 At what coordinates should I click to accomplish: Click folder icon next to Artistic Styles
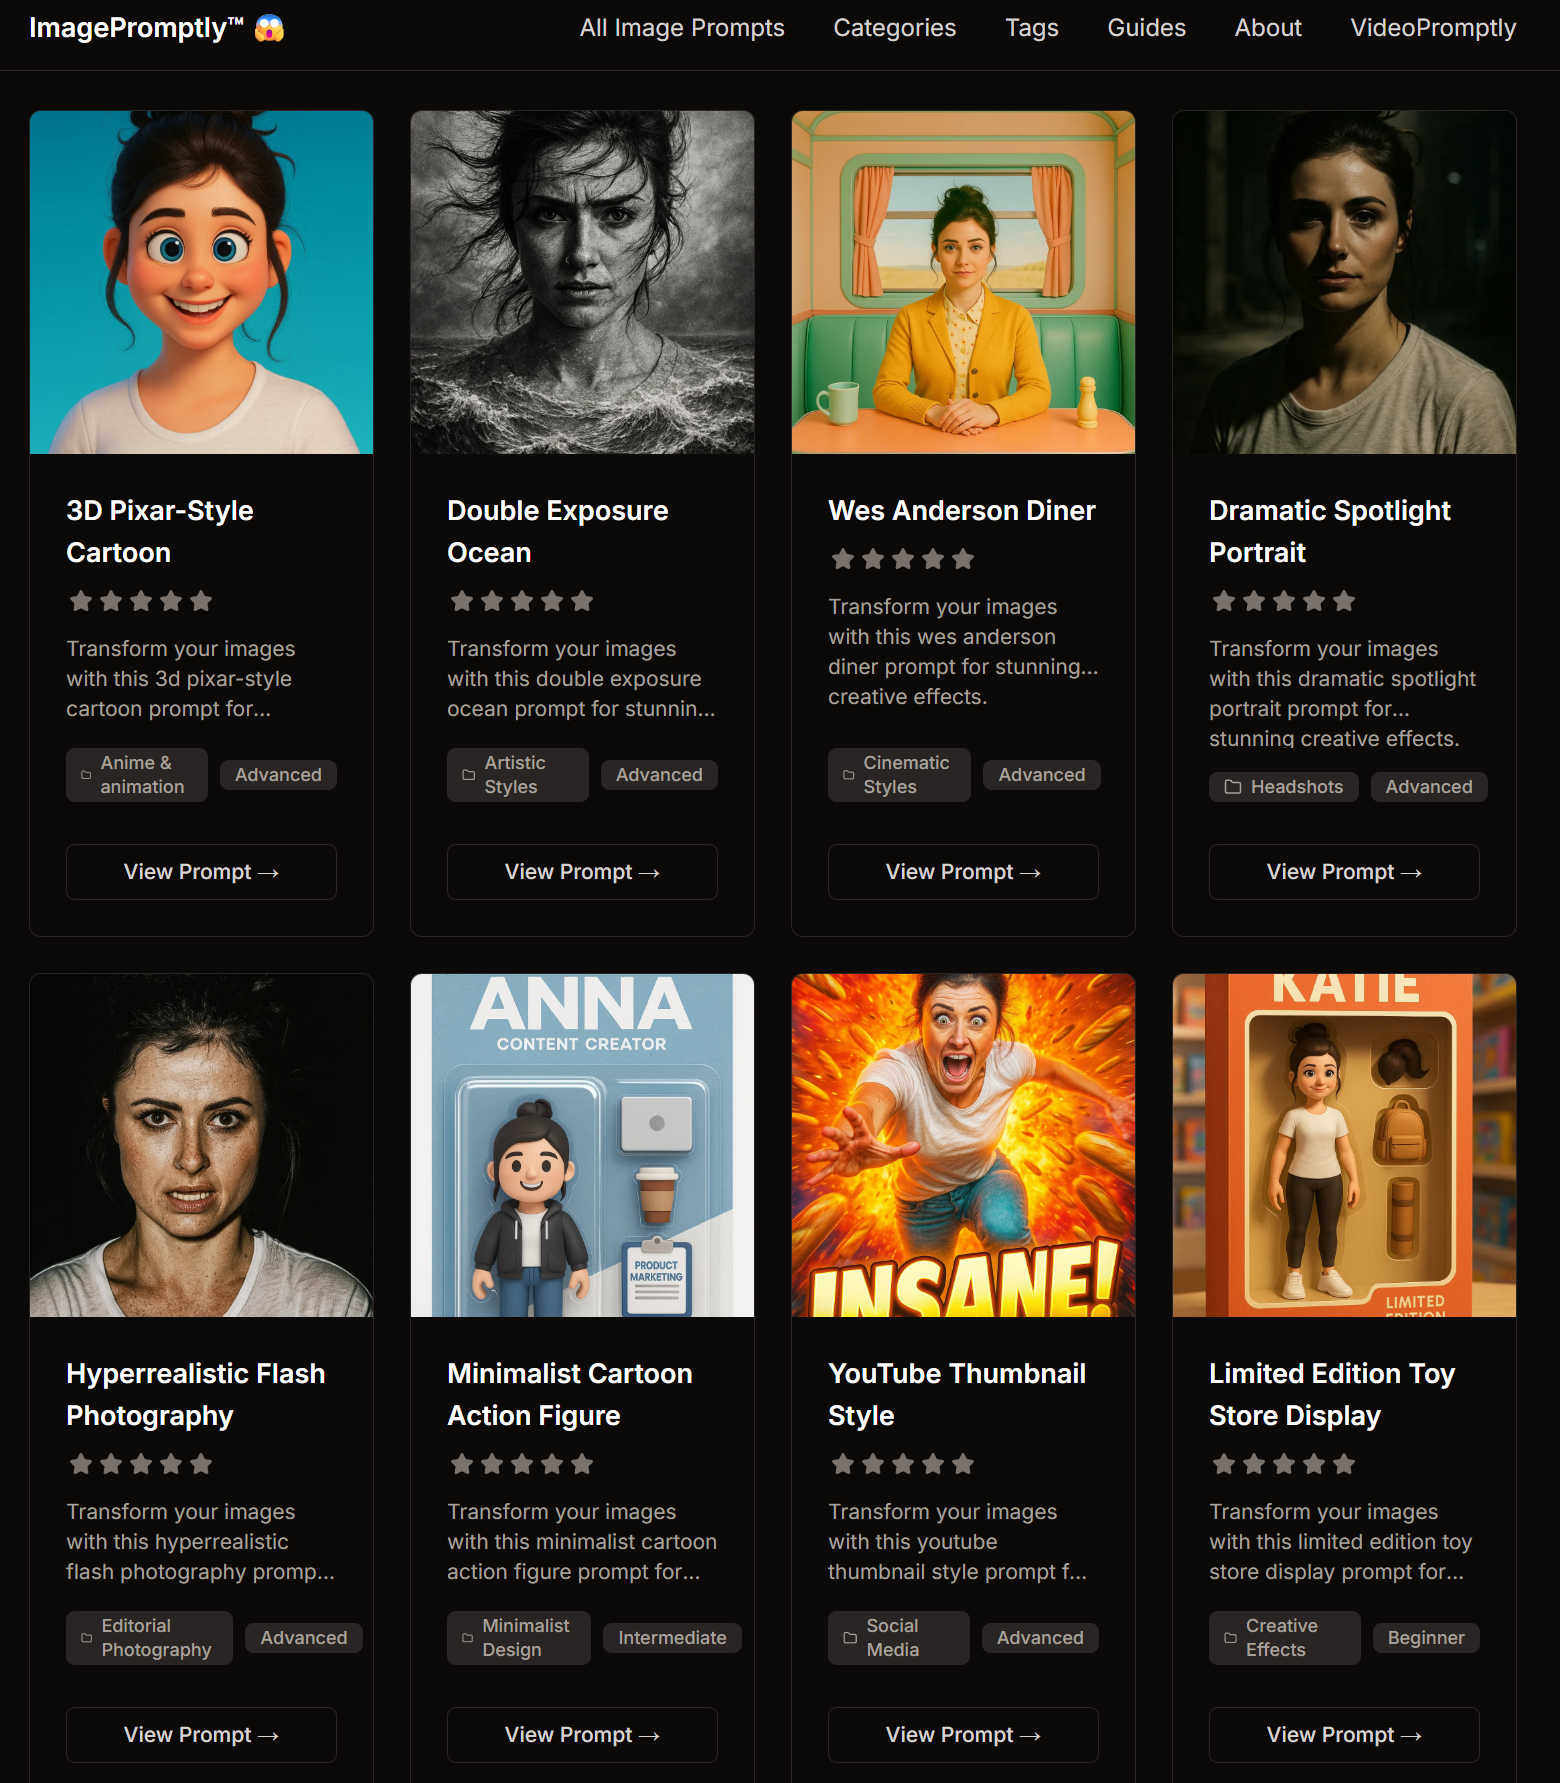pos(468,775)
